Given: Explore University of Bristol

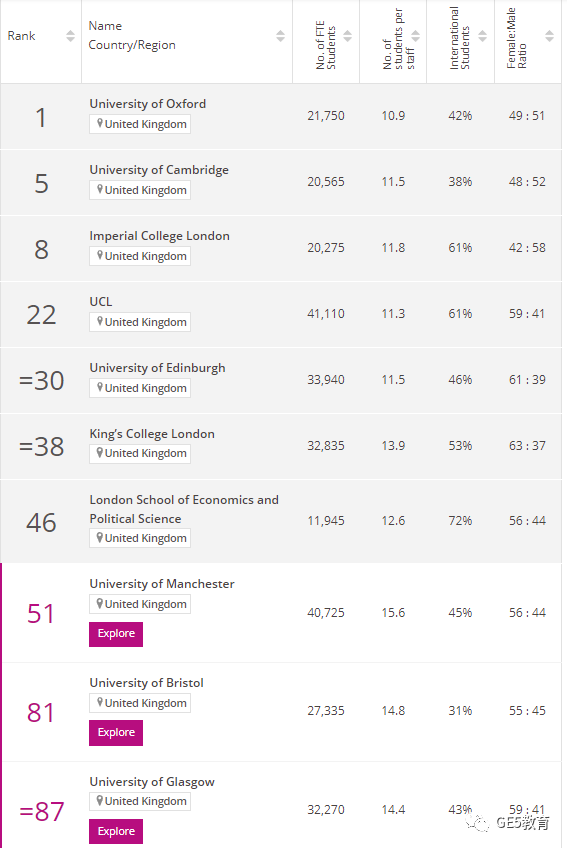Looking at the screenshot, I should [116, 733].
